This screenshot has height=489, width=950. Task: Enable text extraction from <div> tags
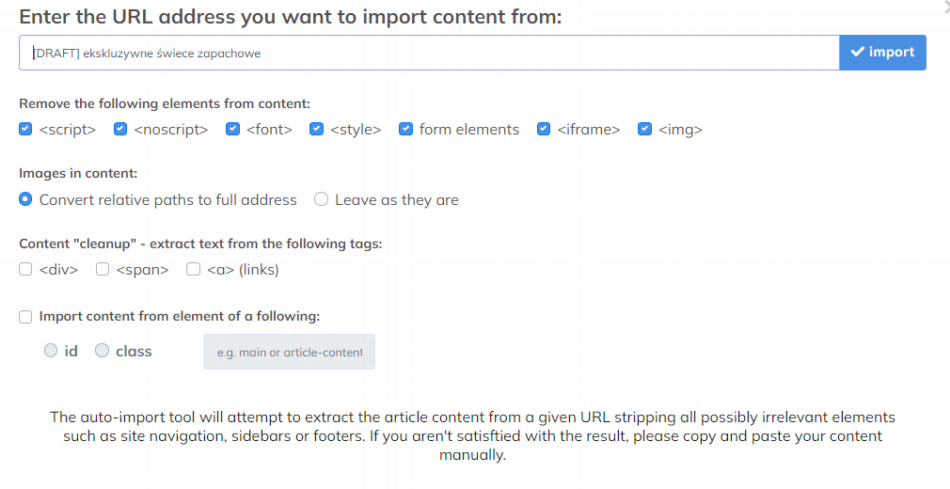pyautogui.click(x=26, y=269)
